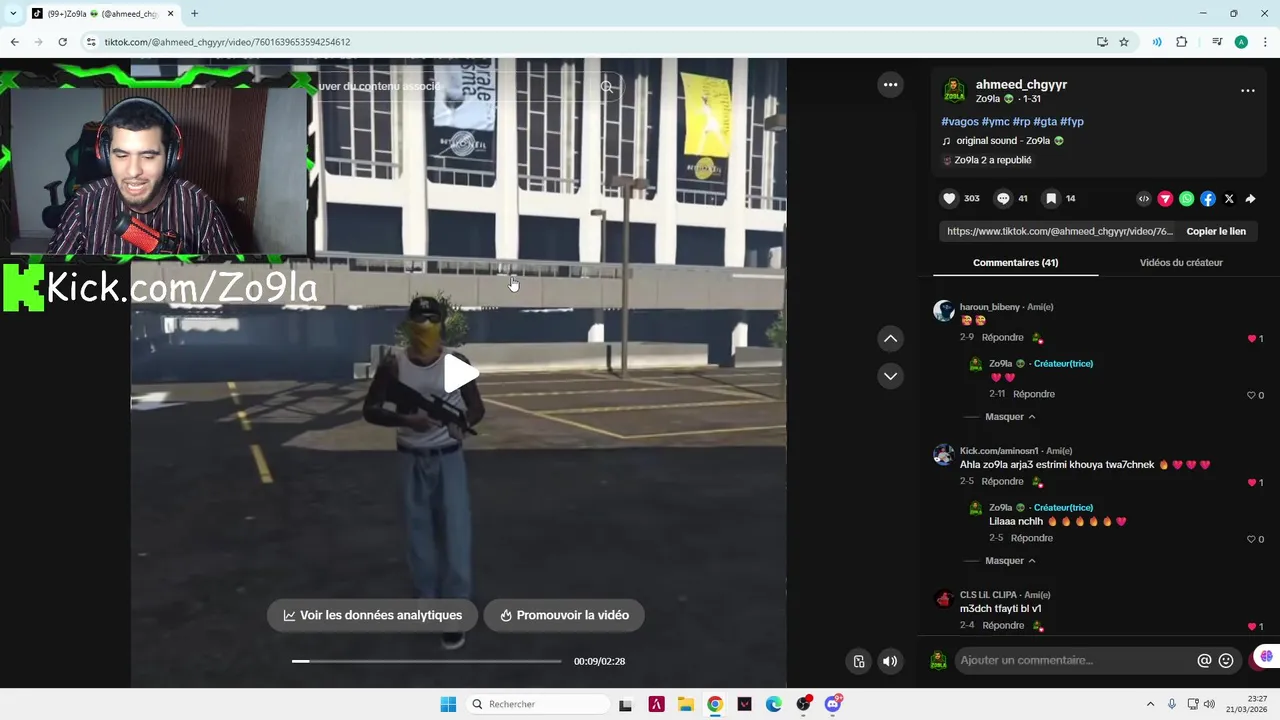
Task: Insert a mention with the @ icon
Action: (1204, 660)
